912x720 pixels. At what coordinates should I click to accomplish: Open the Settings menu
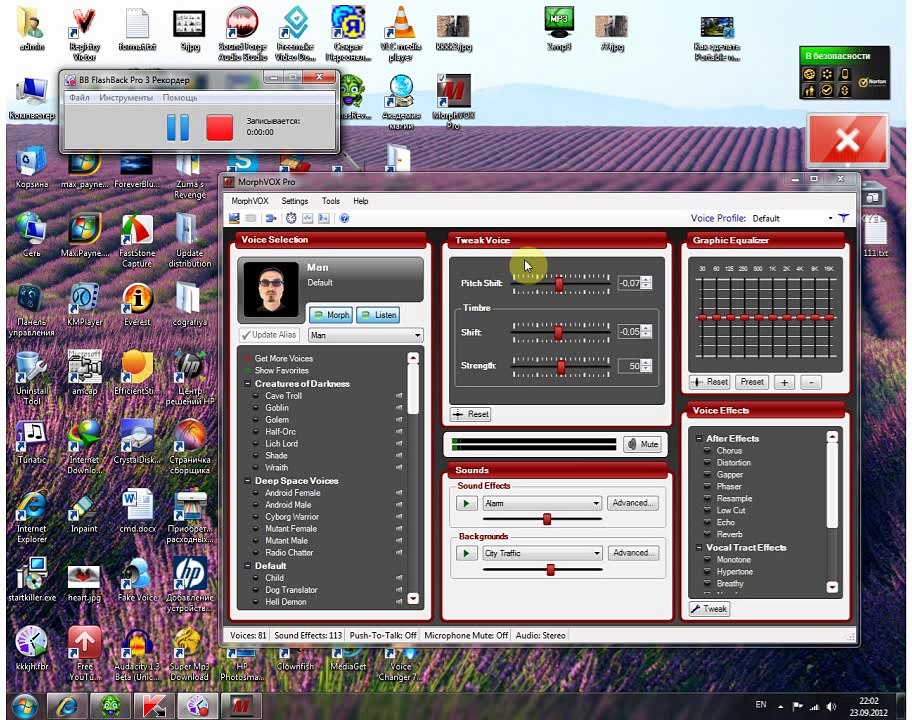pos(295,201)
